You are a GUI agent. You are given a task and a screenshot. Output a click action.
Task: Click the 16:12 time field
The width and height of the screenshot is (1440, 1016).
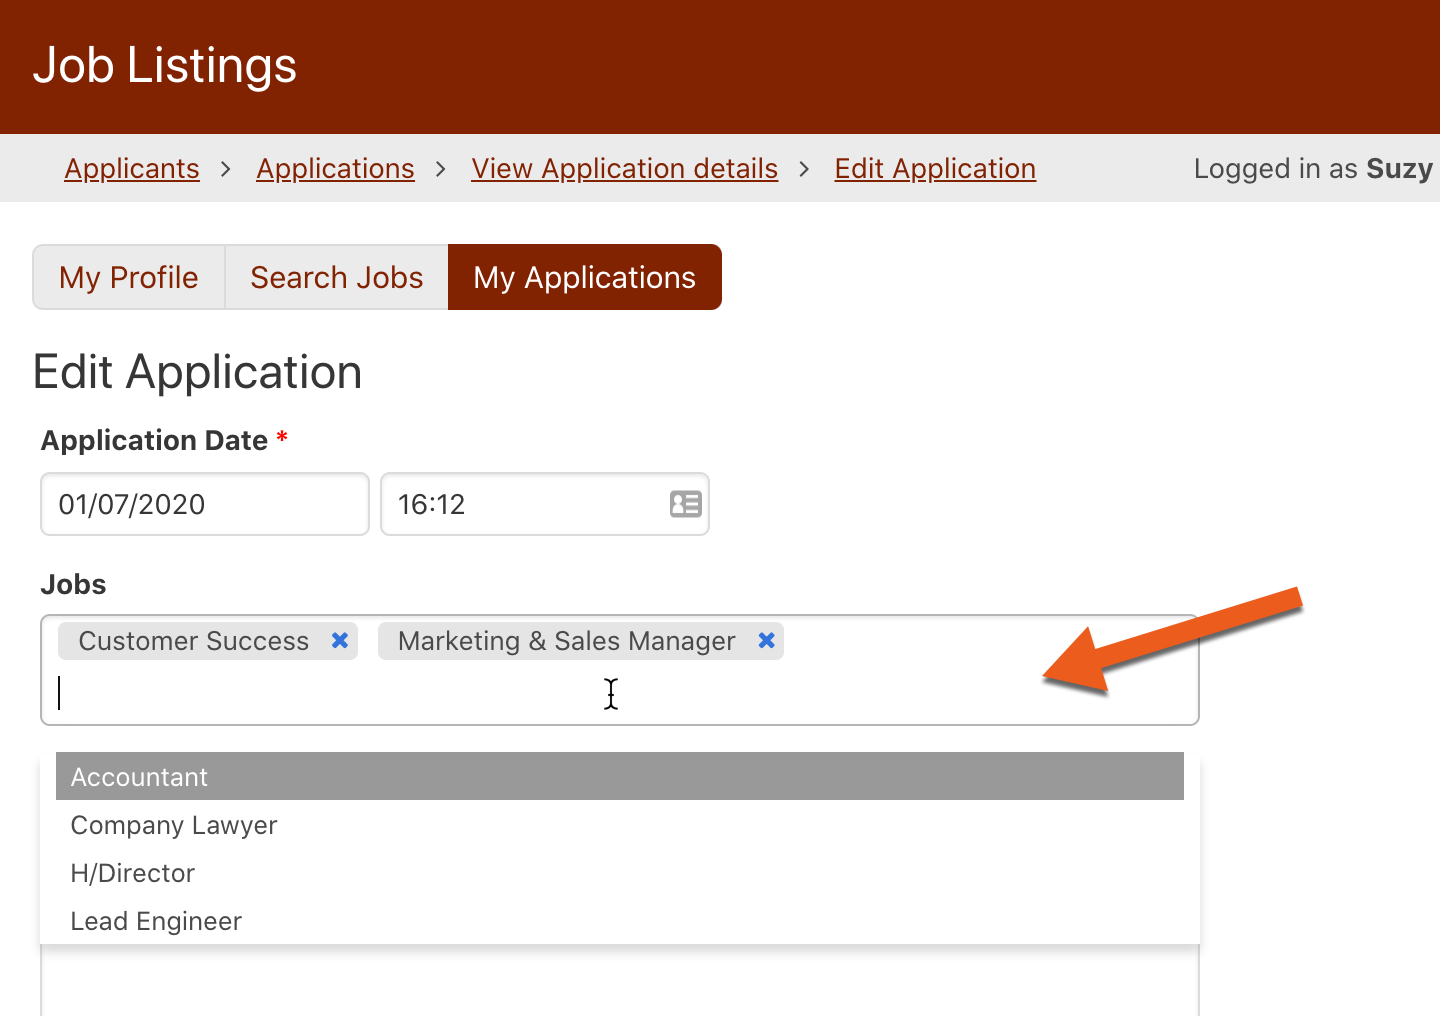pos(520,504)
